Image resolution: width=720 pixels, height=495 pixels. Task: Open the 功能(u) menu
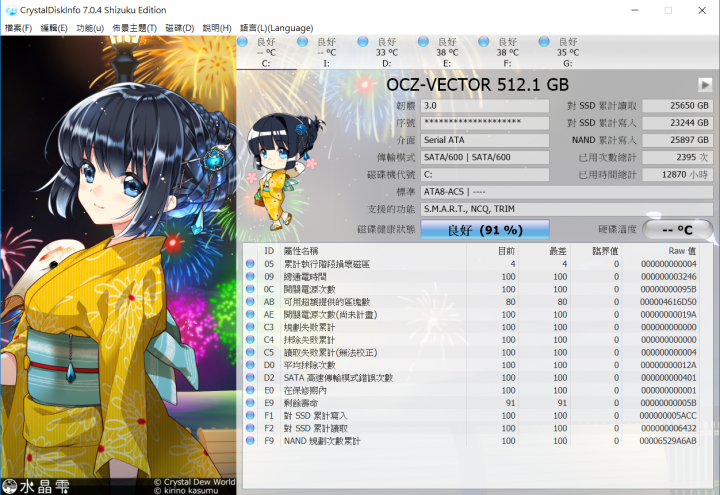(90, 28)
